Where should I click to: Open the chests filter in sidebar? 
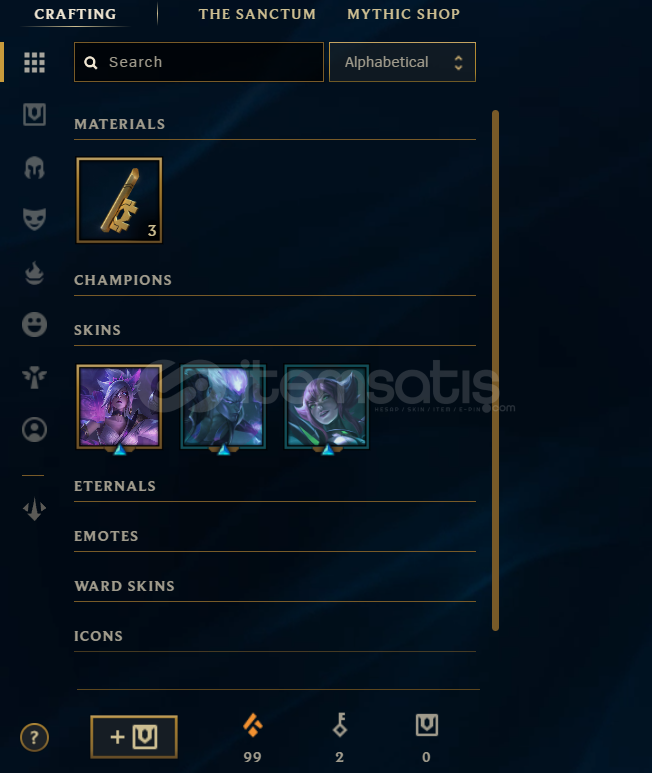pos(34,114)
